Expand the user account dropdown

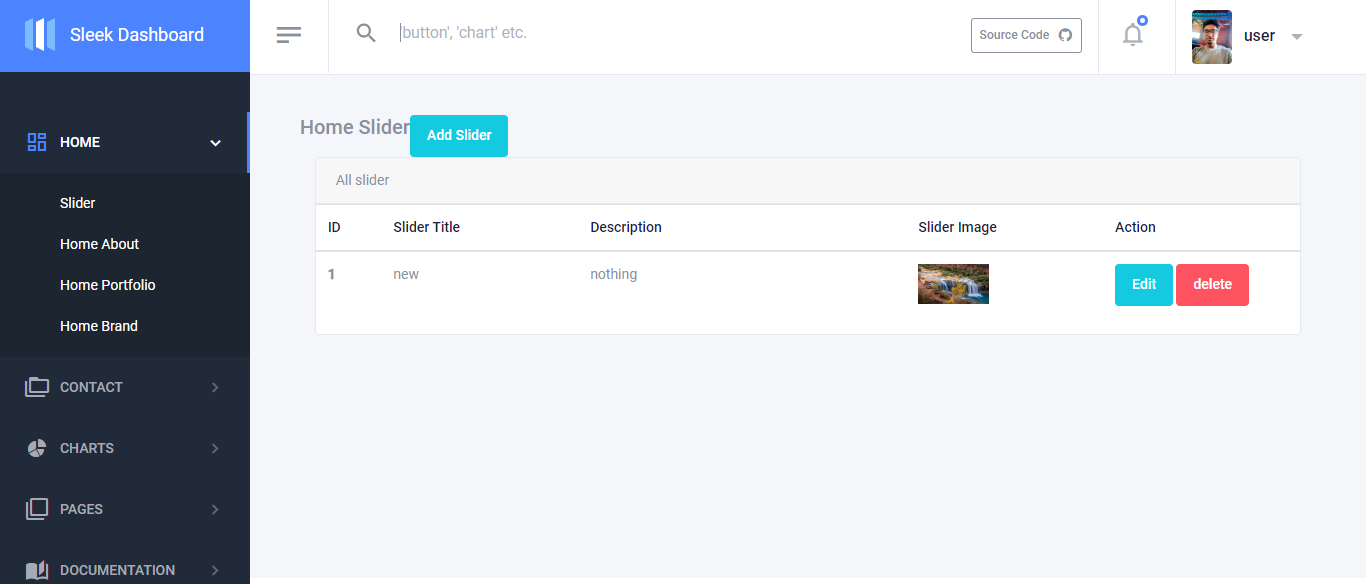tap(1297, 35)
